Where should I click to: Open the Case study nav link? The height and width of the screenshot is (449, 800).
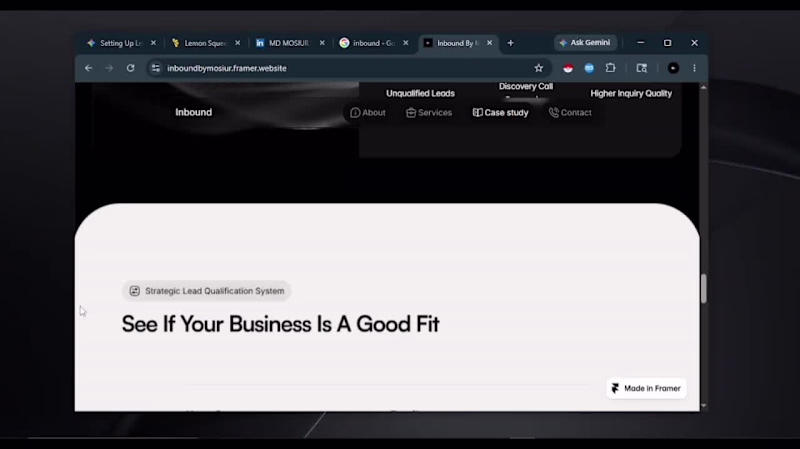[x=501, y=113]
